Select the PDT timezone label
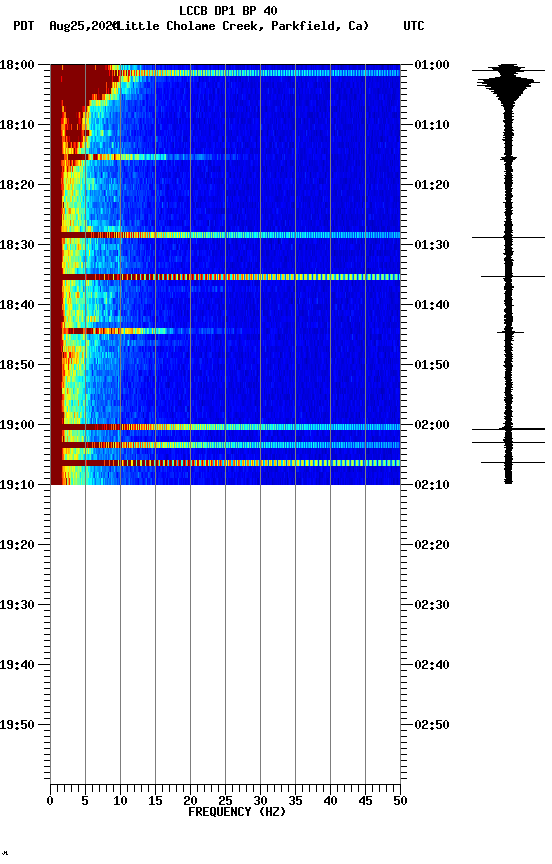Image resolution: width=552 pixels, height=864 pixels. [24, 26]
